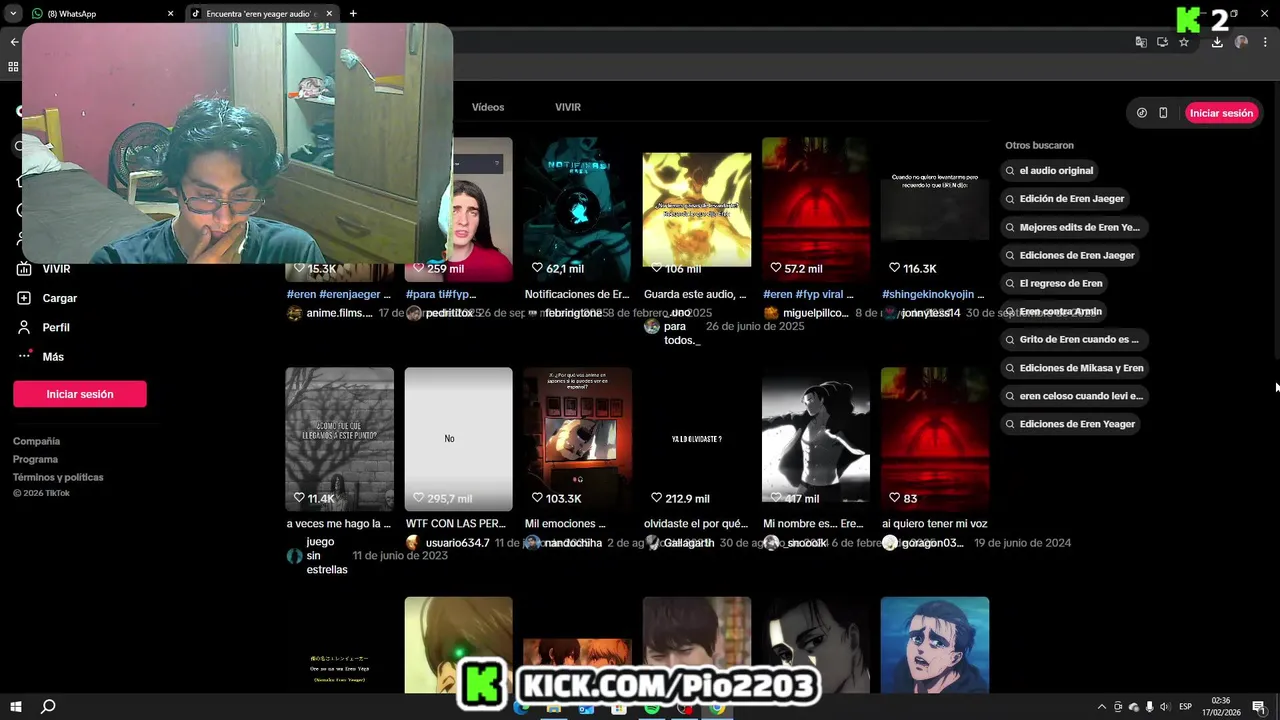The width and height of the screenshot is (1280, 720).
Task: Show hidden system tray icons chevron
Action: point(1102,707)
